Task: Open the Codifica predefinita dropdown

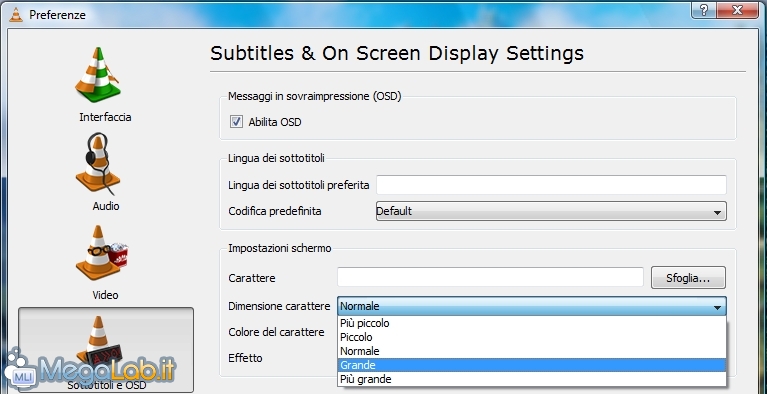Action: 551,211
